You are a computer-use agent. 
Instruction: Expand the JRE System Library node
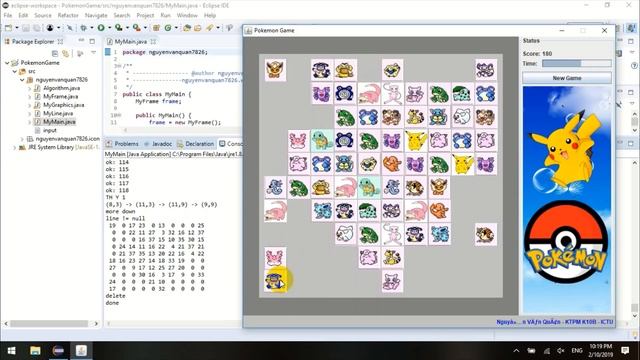(15, 147)
